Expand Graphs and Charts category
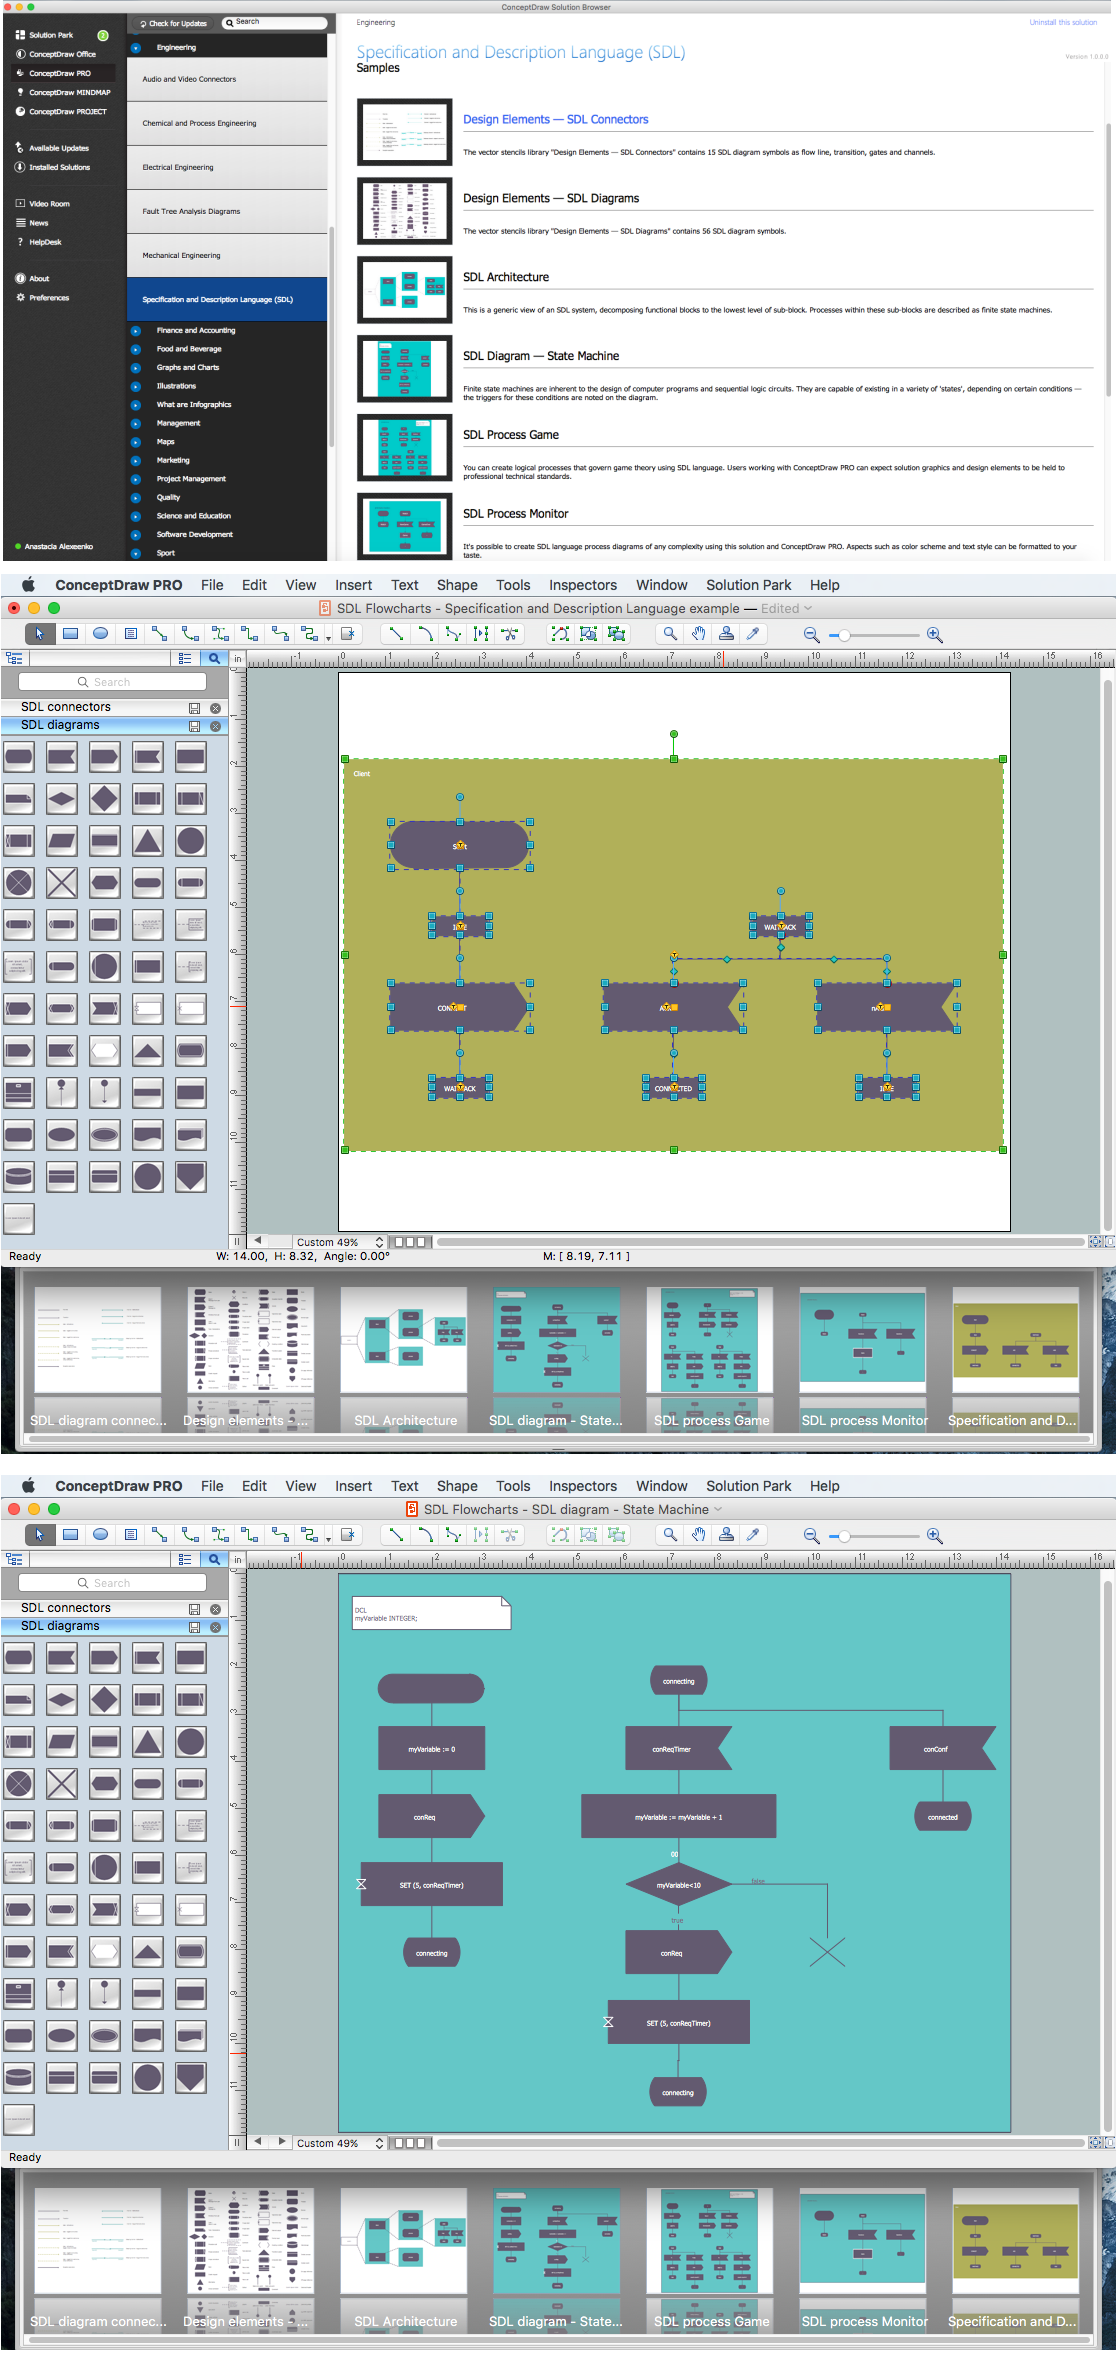 tap(135, 368)
